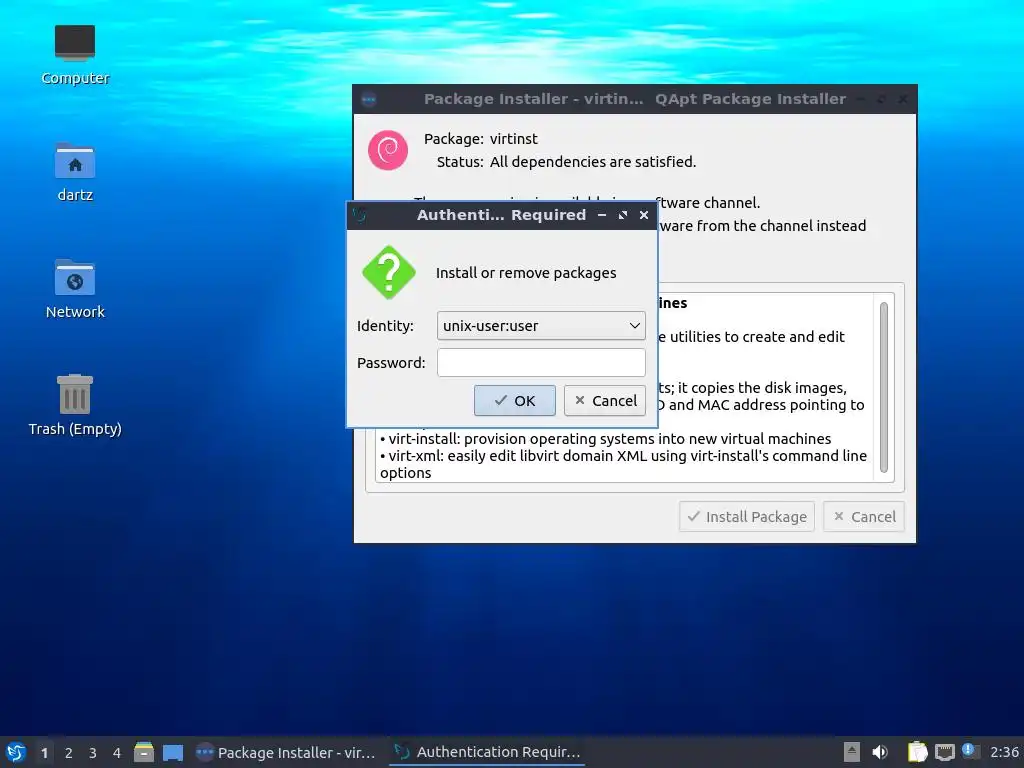
Task: Maximize Authentication Required dialog
Action: [x=622, y=215]
